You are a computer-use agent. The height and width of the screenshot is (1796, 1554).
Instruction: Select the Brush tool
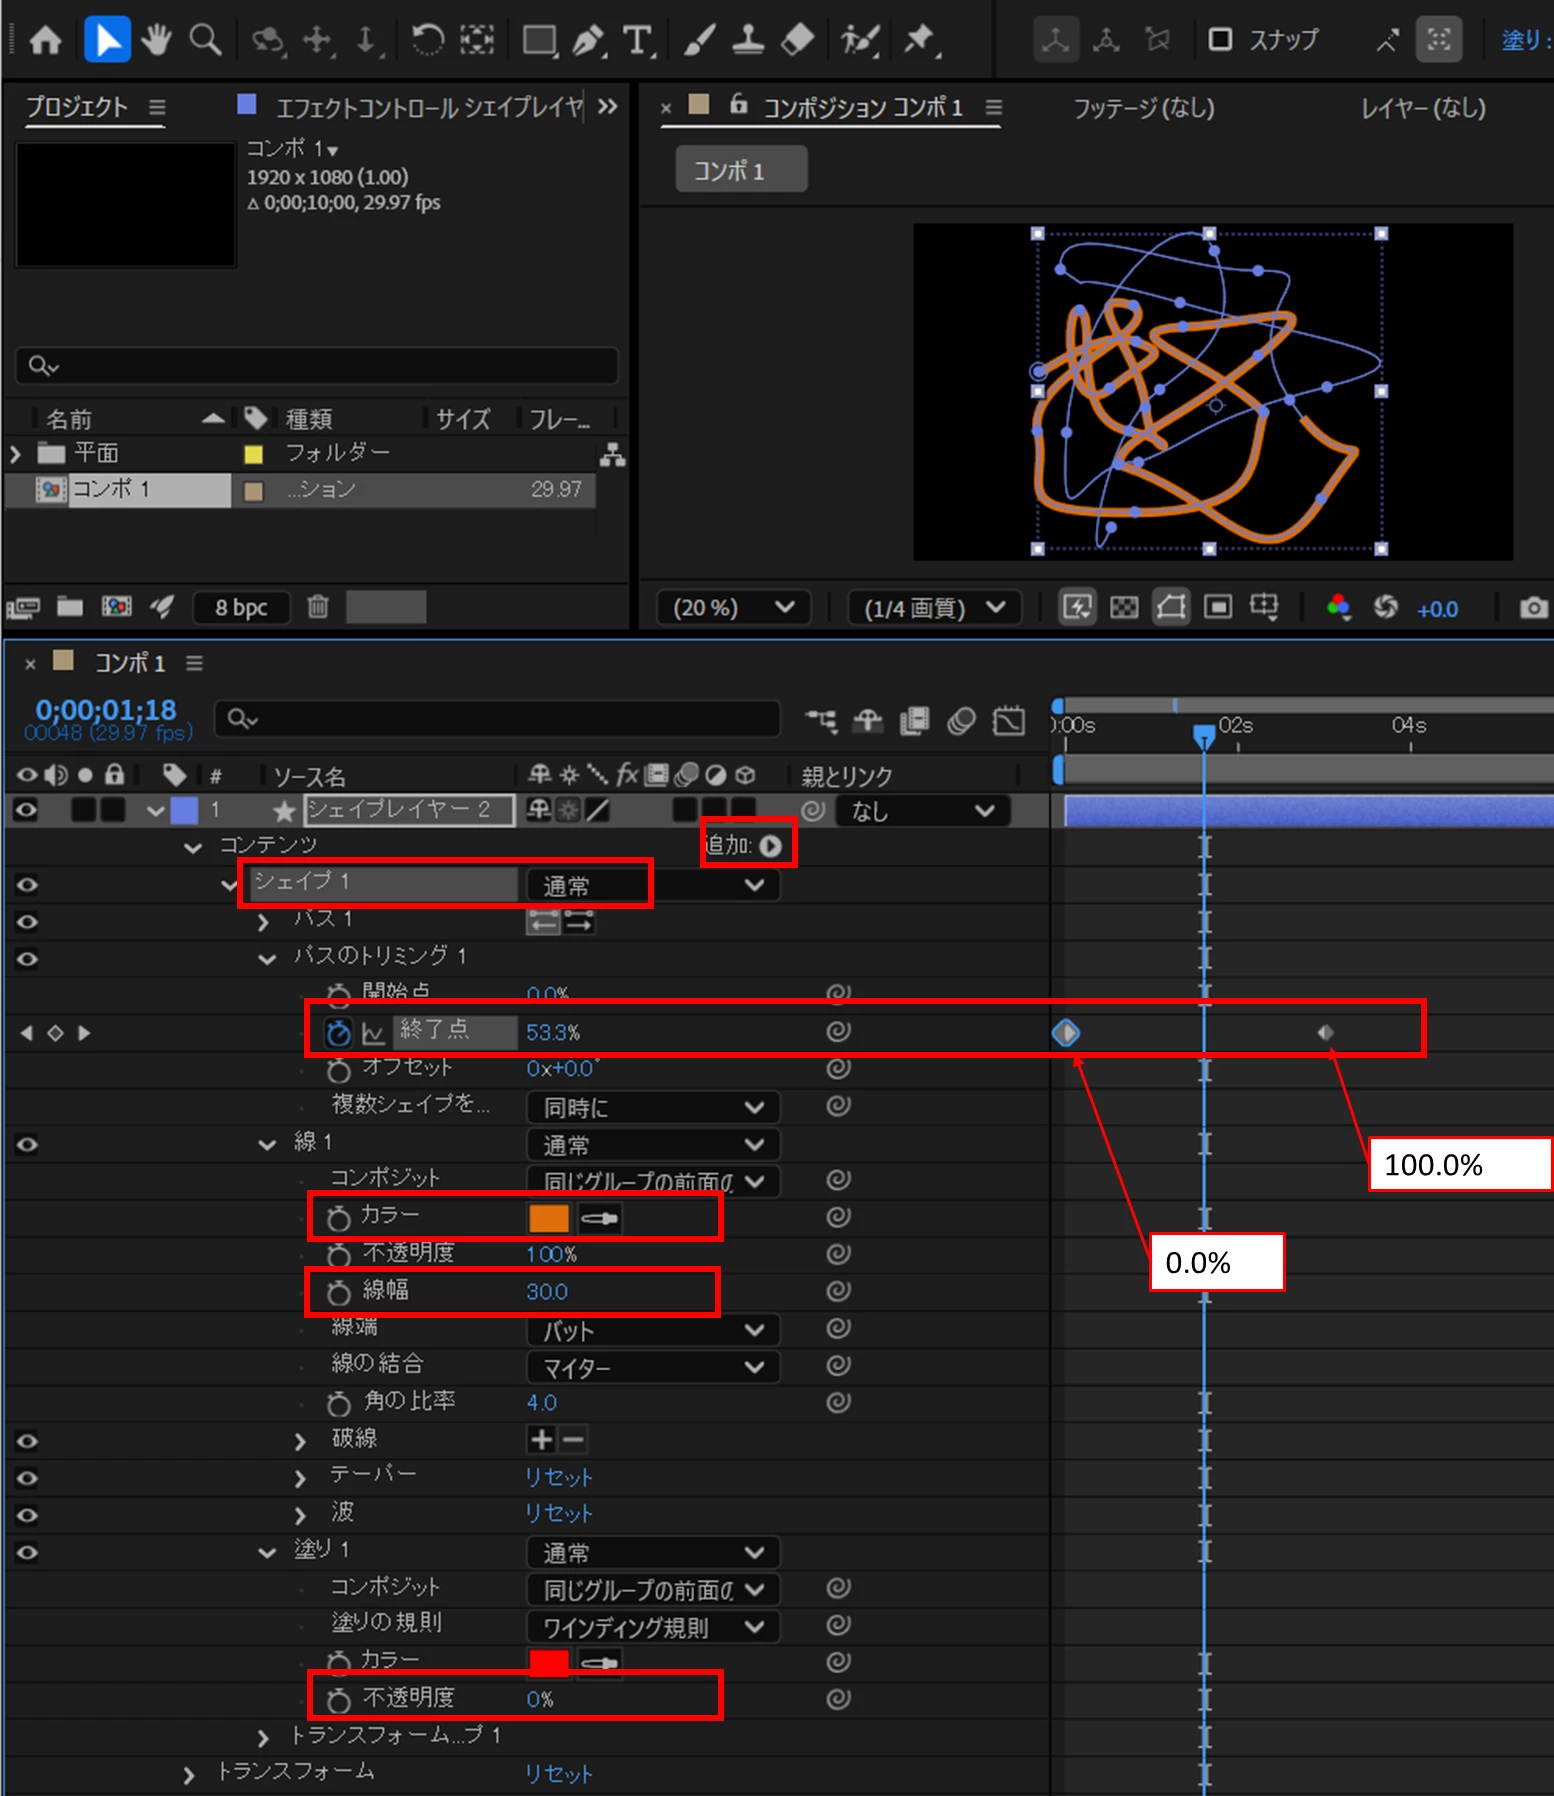tap(700, 40)
